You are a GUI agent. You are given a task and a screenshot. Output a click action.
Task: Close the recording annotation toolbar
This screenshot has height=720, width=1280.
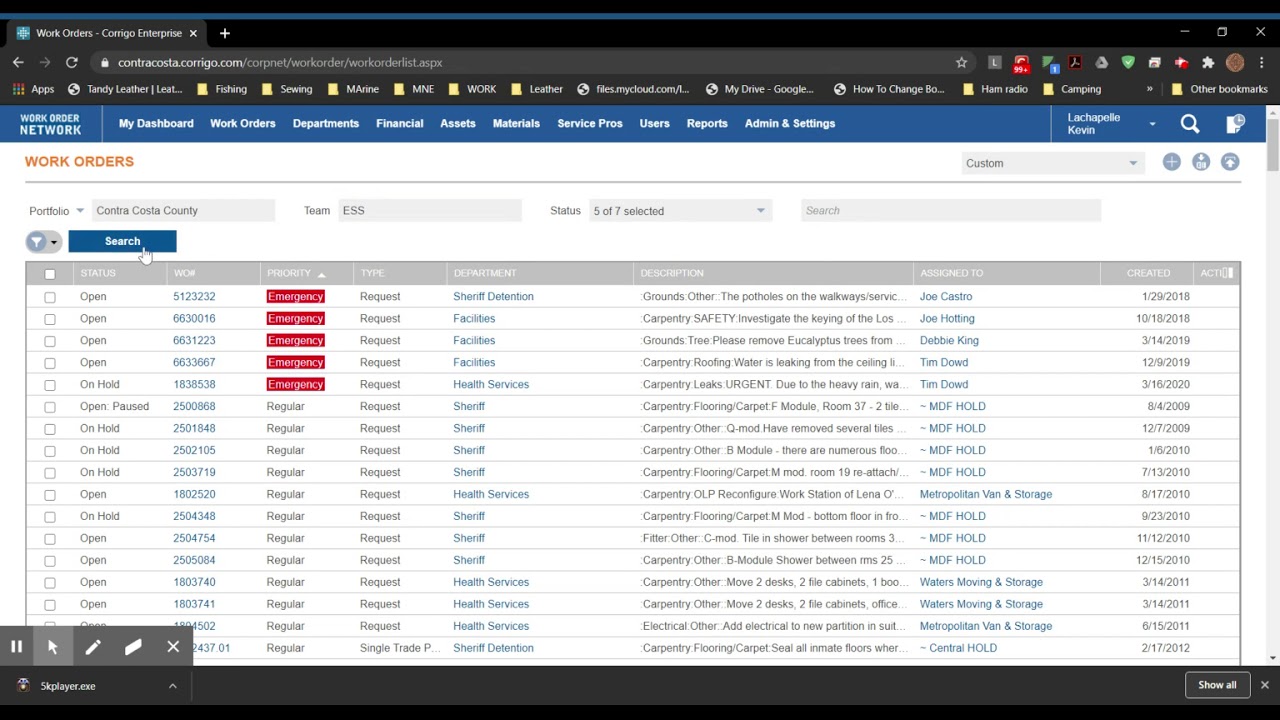[x=173, y=647]
